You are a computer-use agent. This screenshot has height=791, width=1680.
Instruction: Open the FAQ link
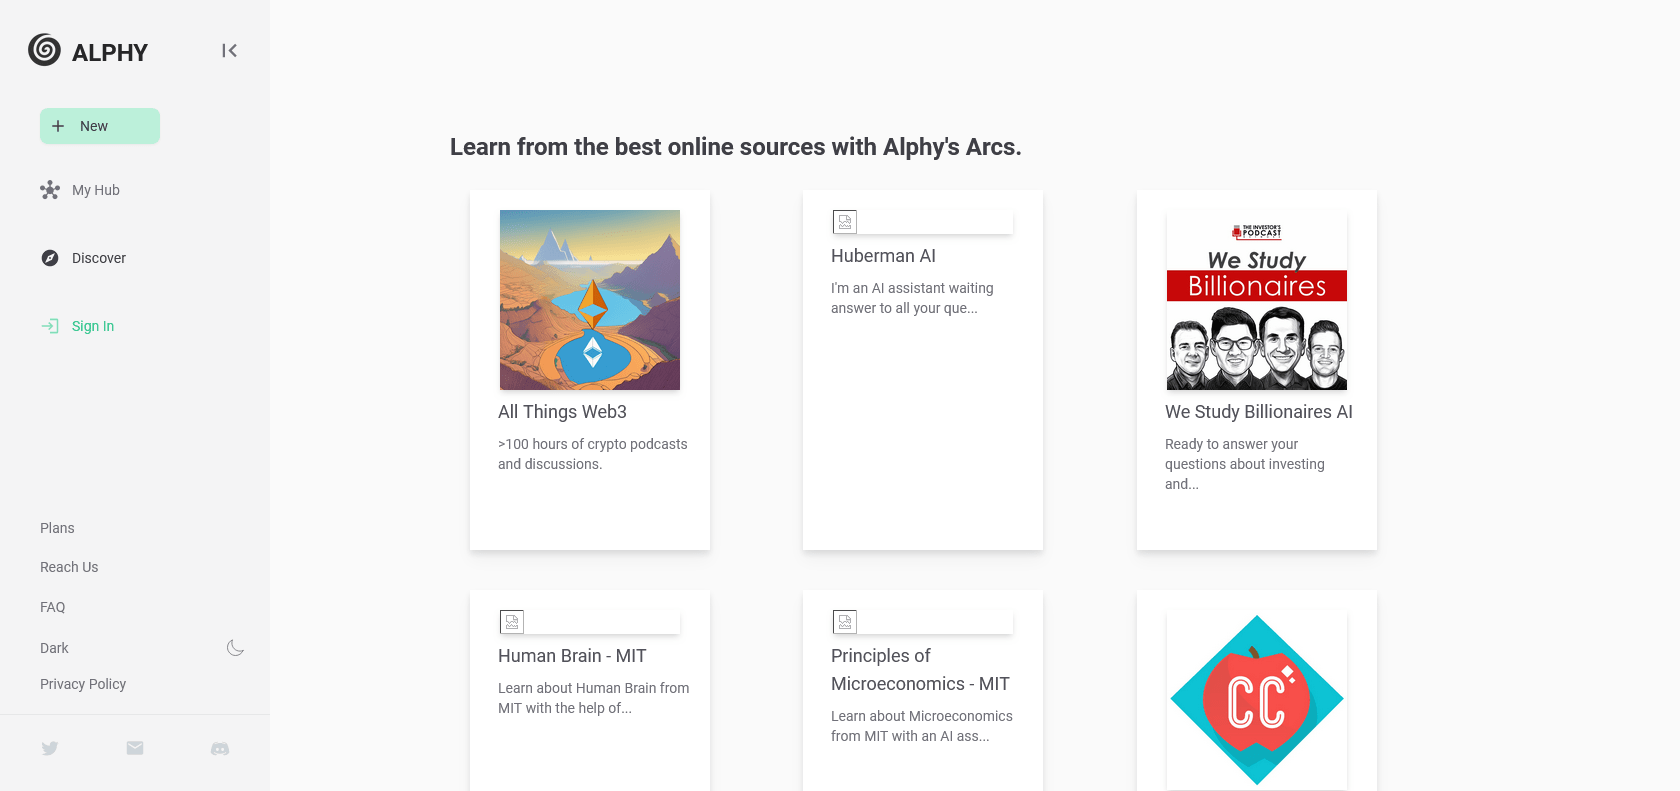(52, 607)
